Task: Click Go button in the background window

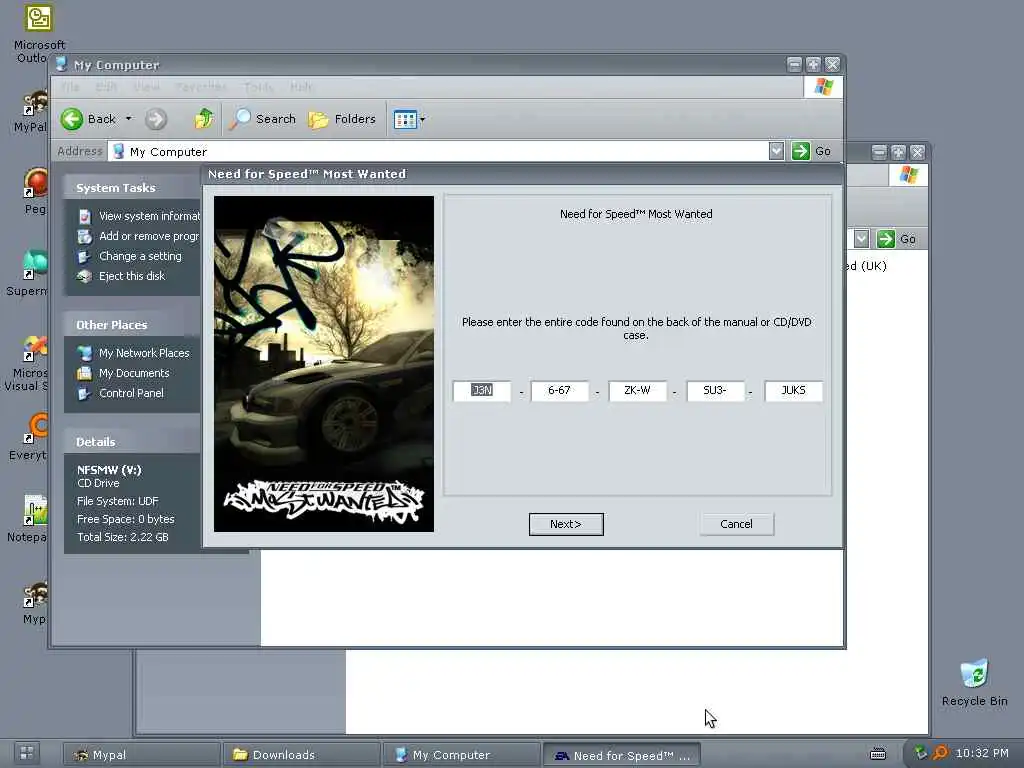Action: tap(896, 239)
